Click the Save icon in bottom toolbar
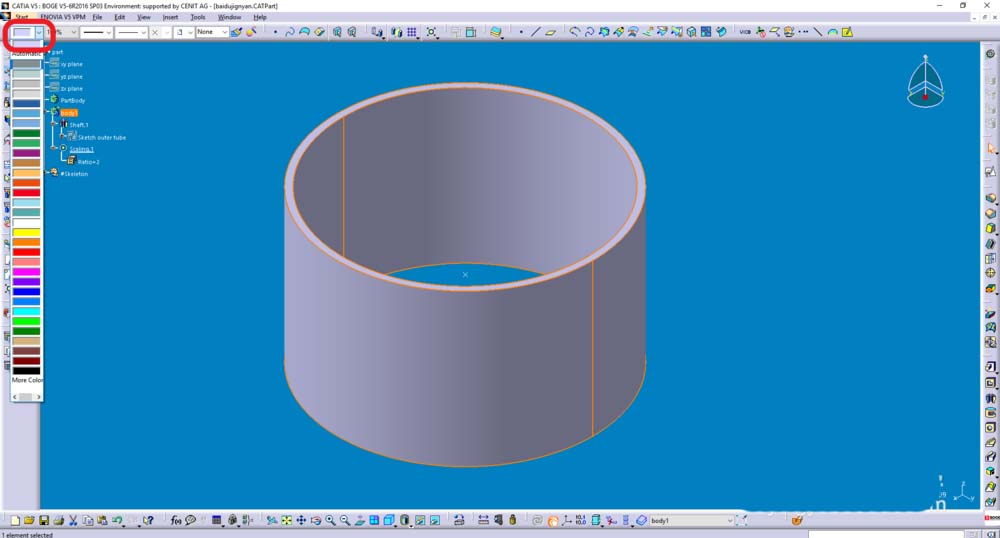Viewport: 1000px width, 538px height. (44, 521)
